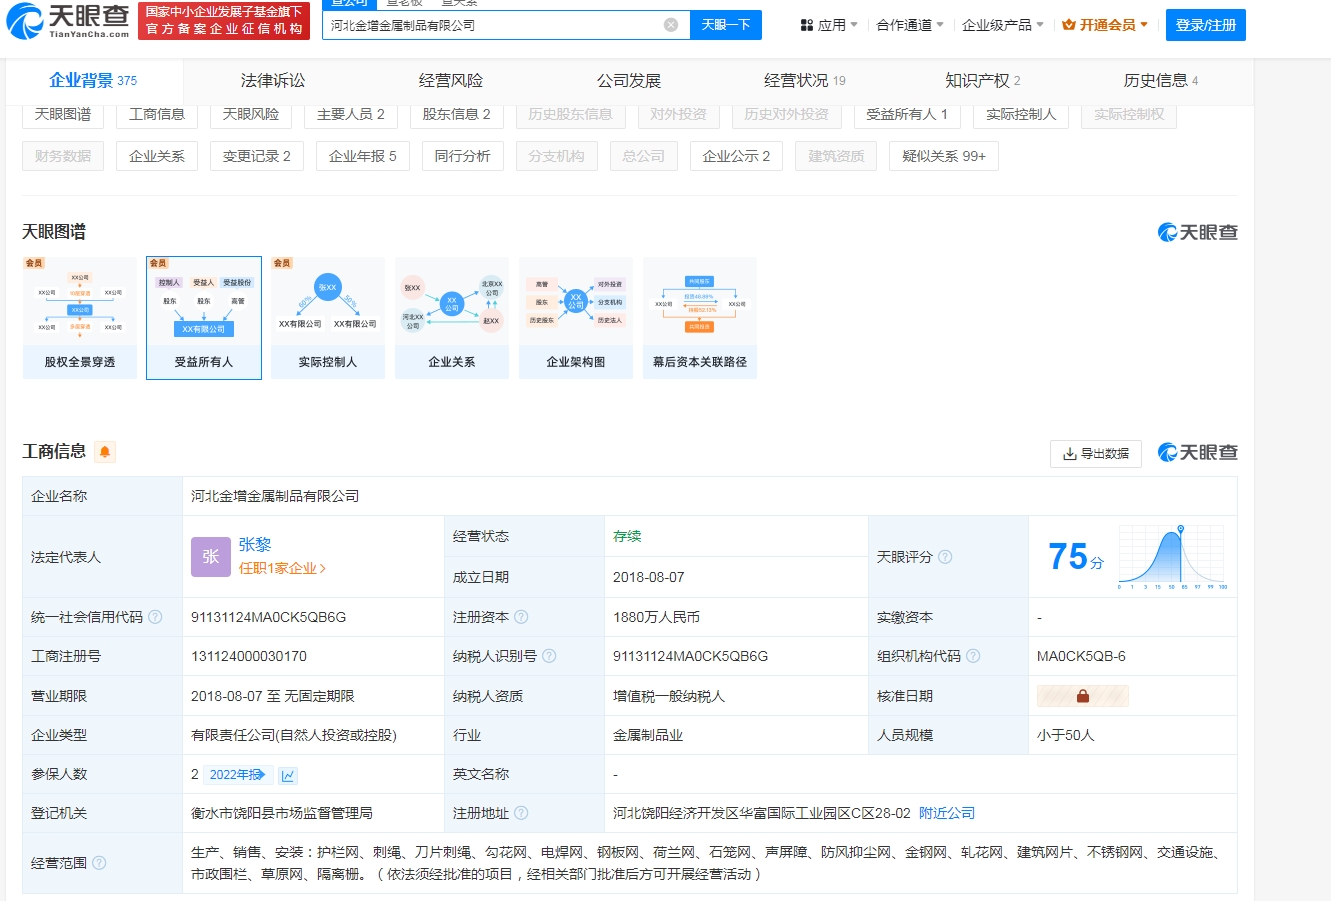Click the 1880万人民币 registered capital value

click(657, 617)
